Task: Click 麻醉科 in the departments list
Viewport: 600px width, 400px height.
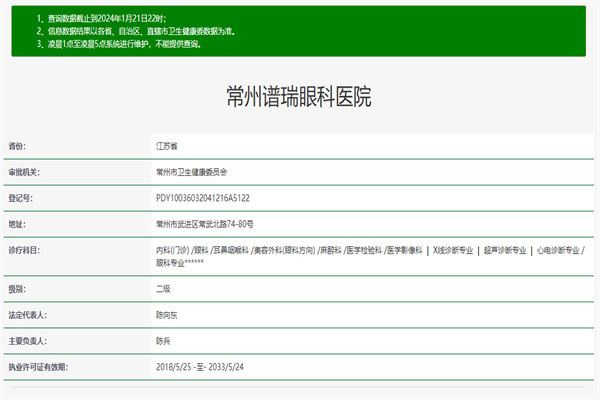Action: click(331, 250)
